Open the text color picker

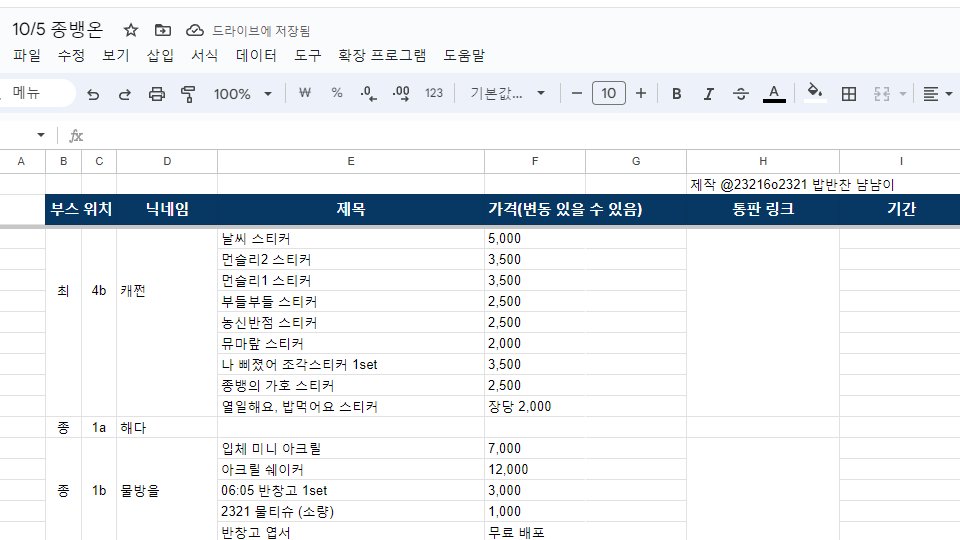coord(774,94)
